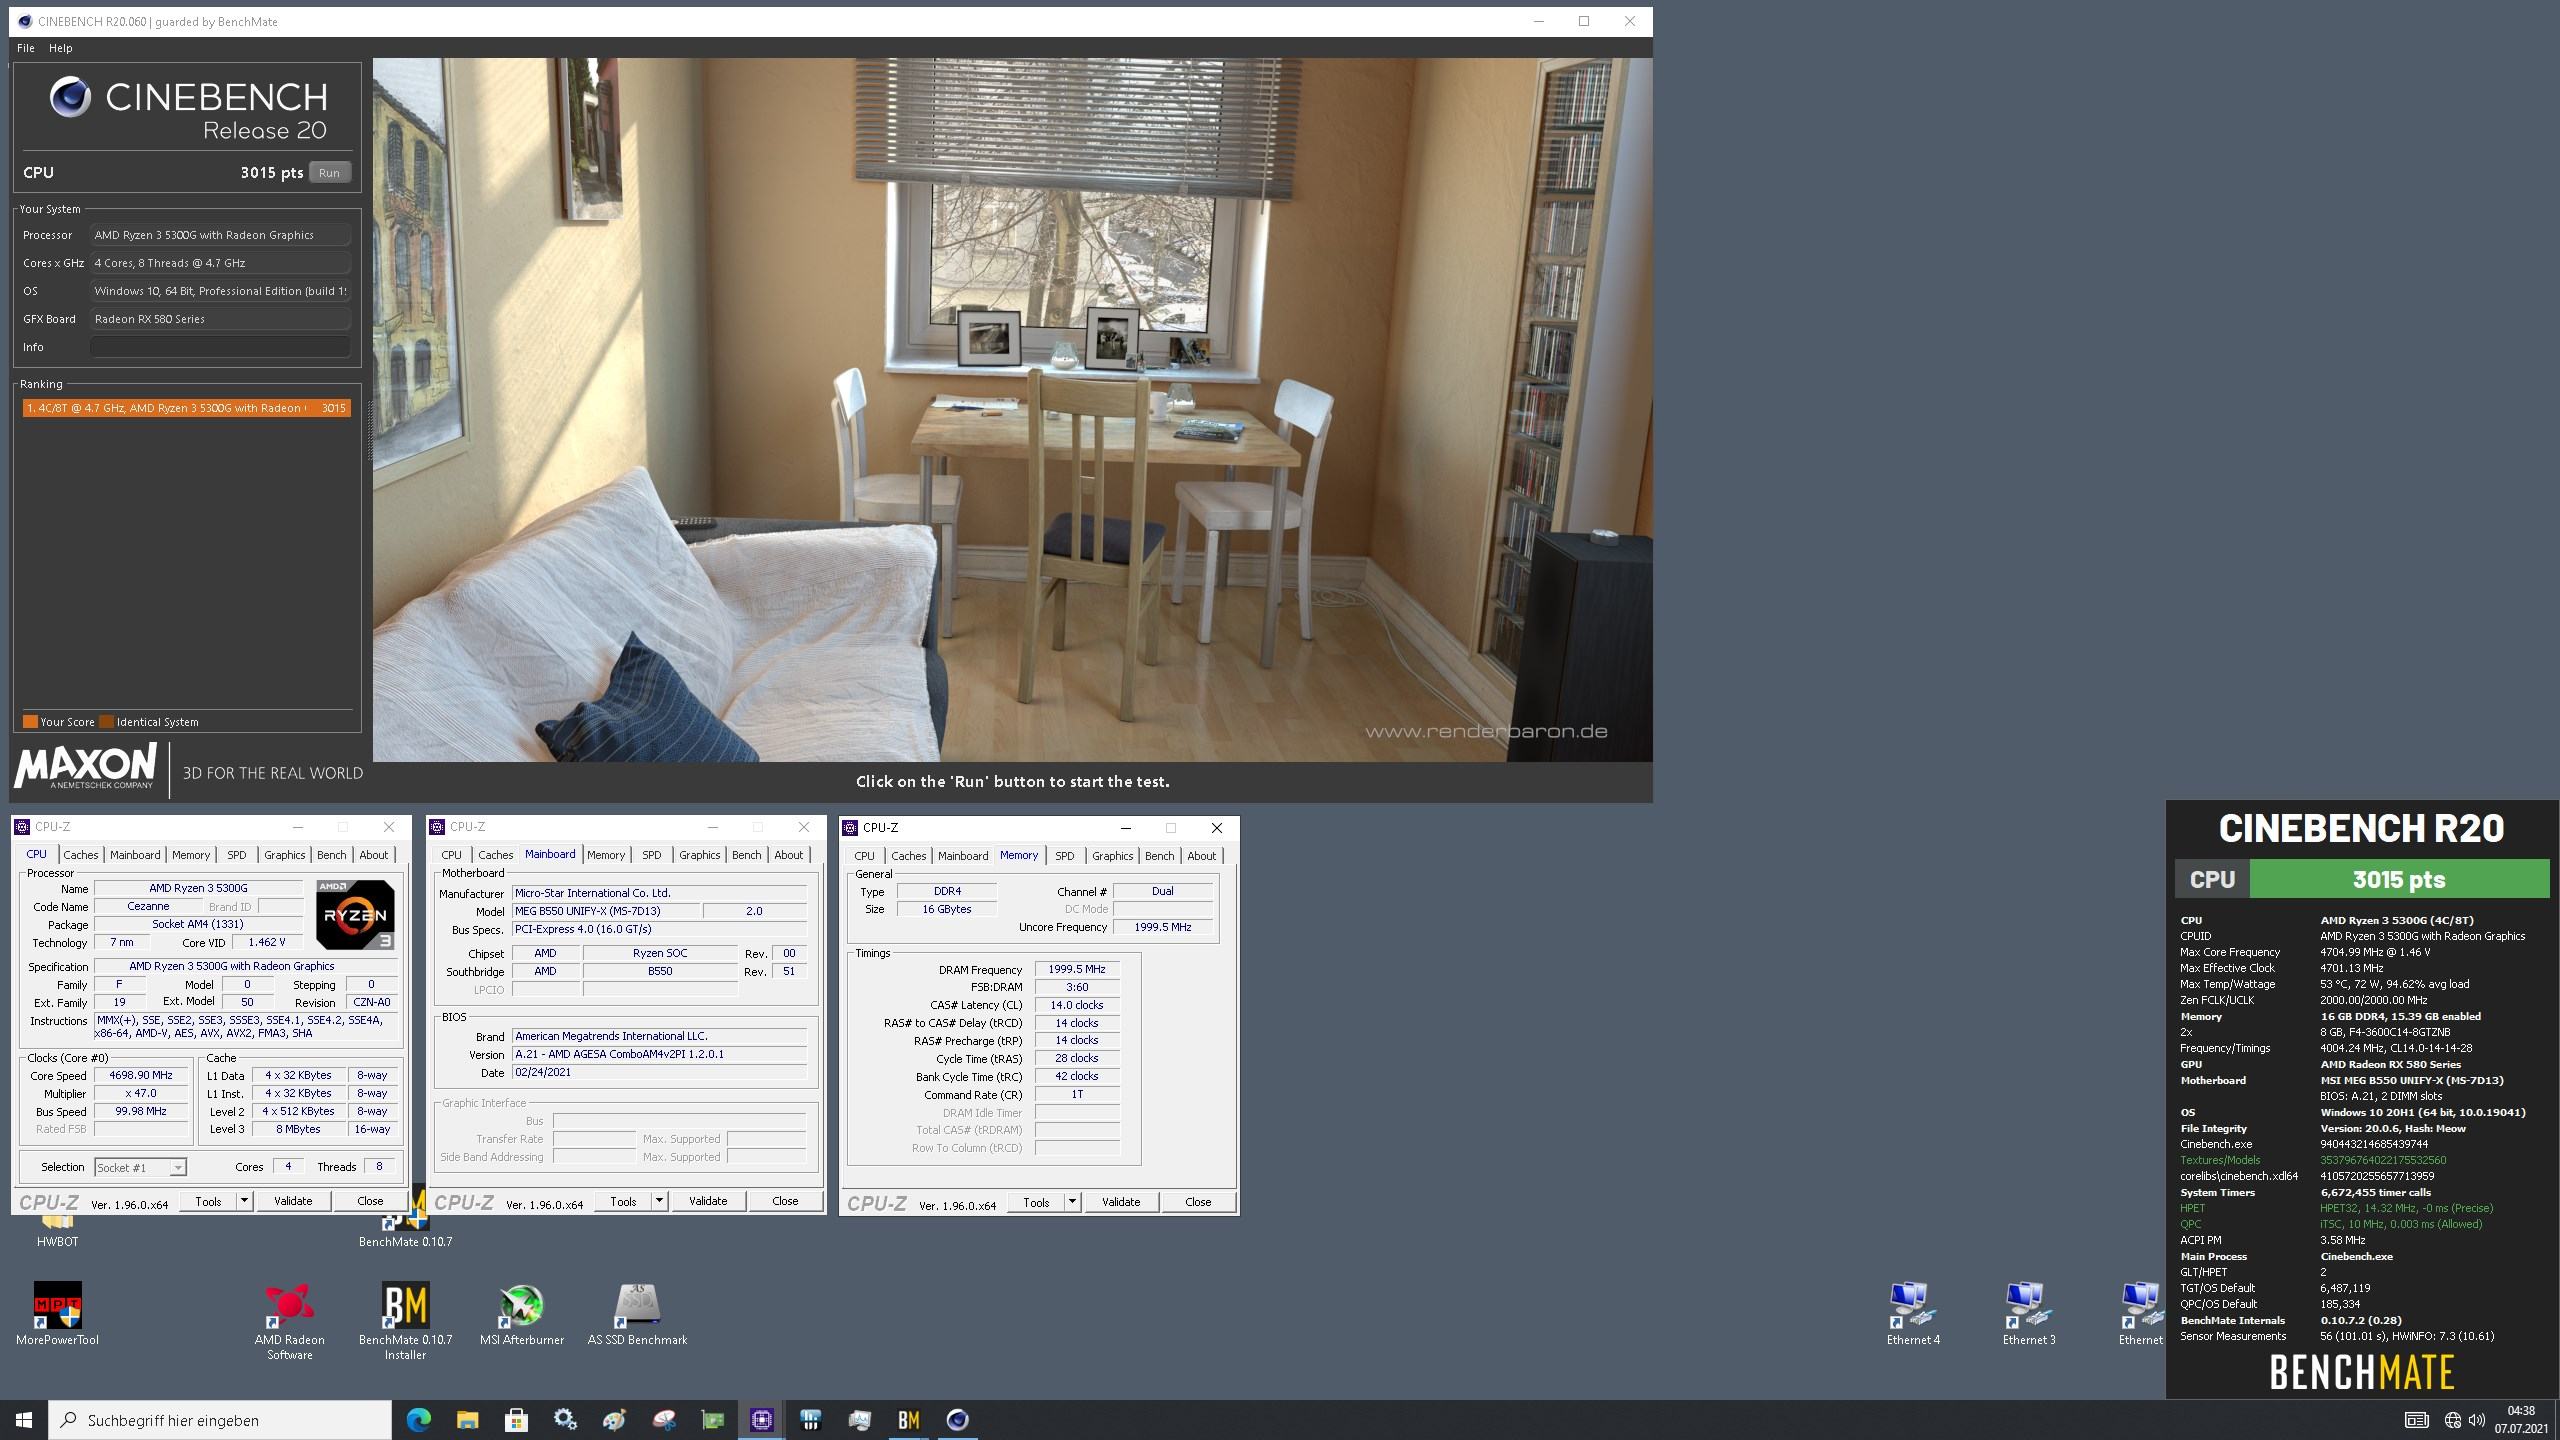Open the Paint app from the taskbar
The image size is (2560, 1440).
coord(614,1420)
